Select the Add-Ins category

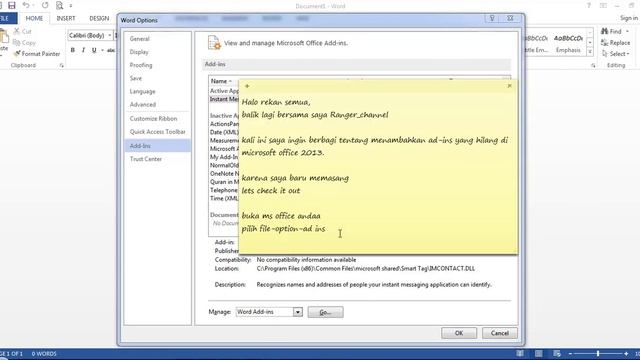(x=158, y=146)
